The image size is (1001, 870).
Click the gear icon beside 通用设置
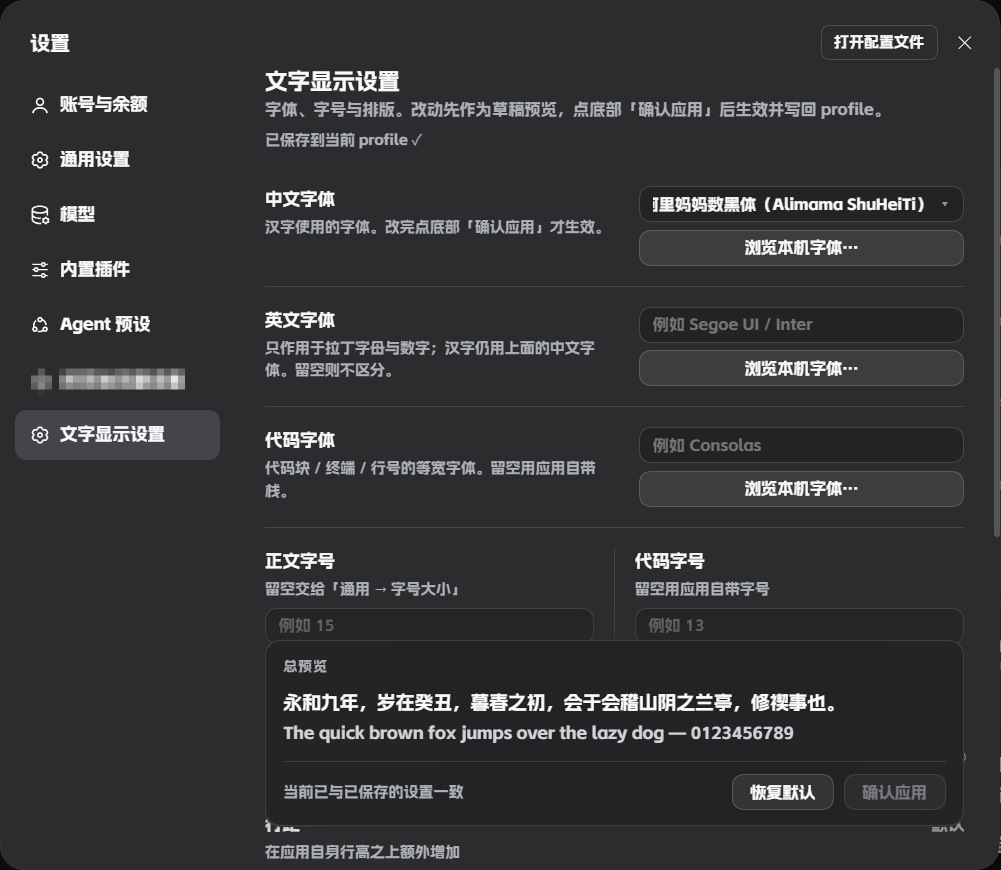(40, 160)
